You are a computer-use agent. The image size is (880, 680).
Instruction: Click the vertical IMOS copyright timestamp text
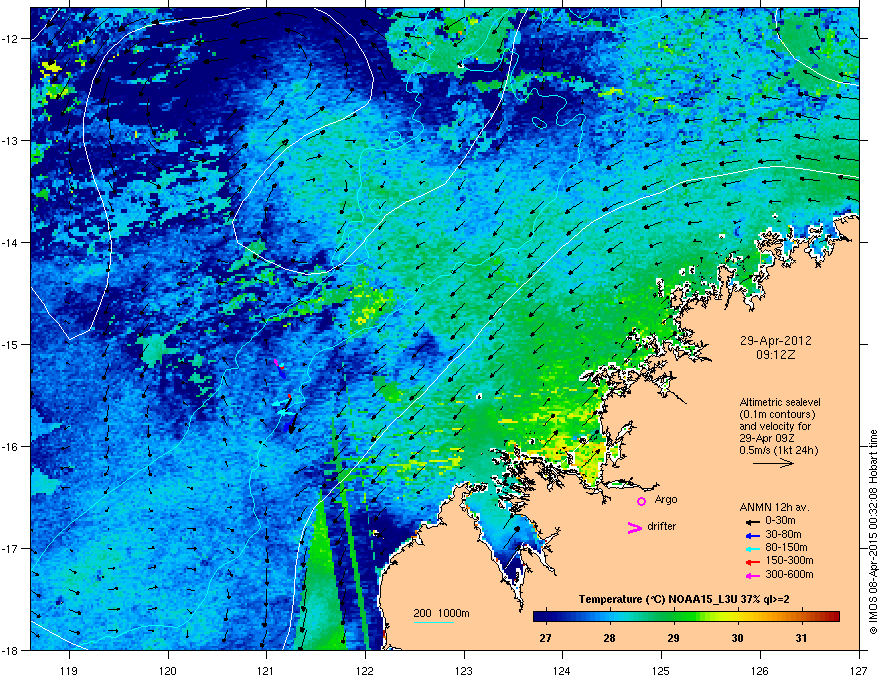click(x=873, y=532)
